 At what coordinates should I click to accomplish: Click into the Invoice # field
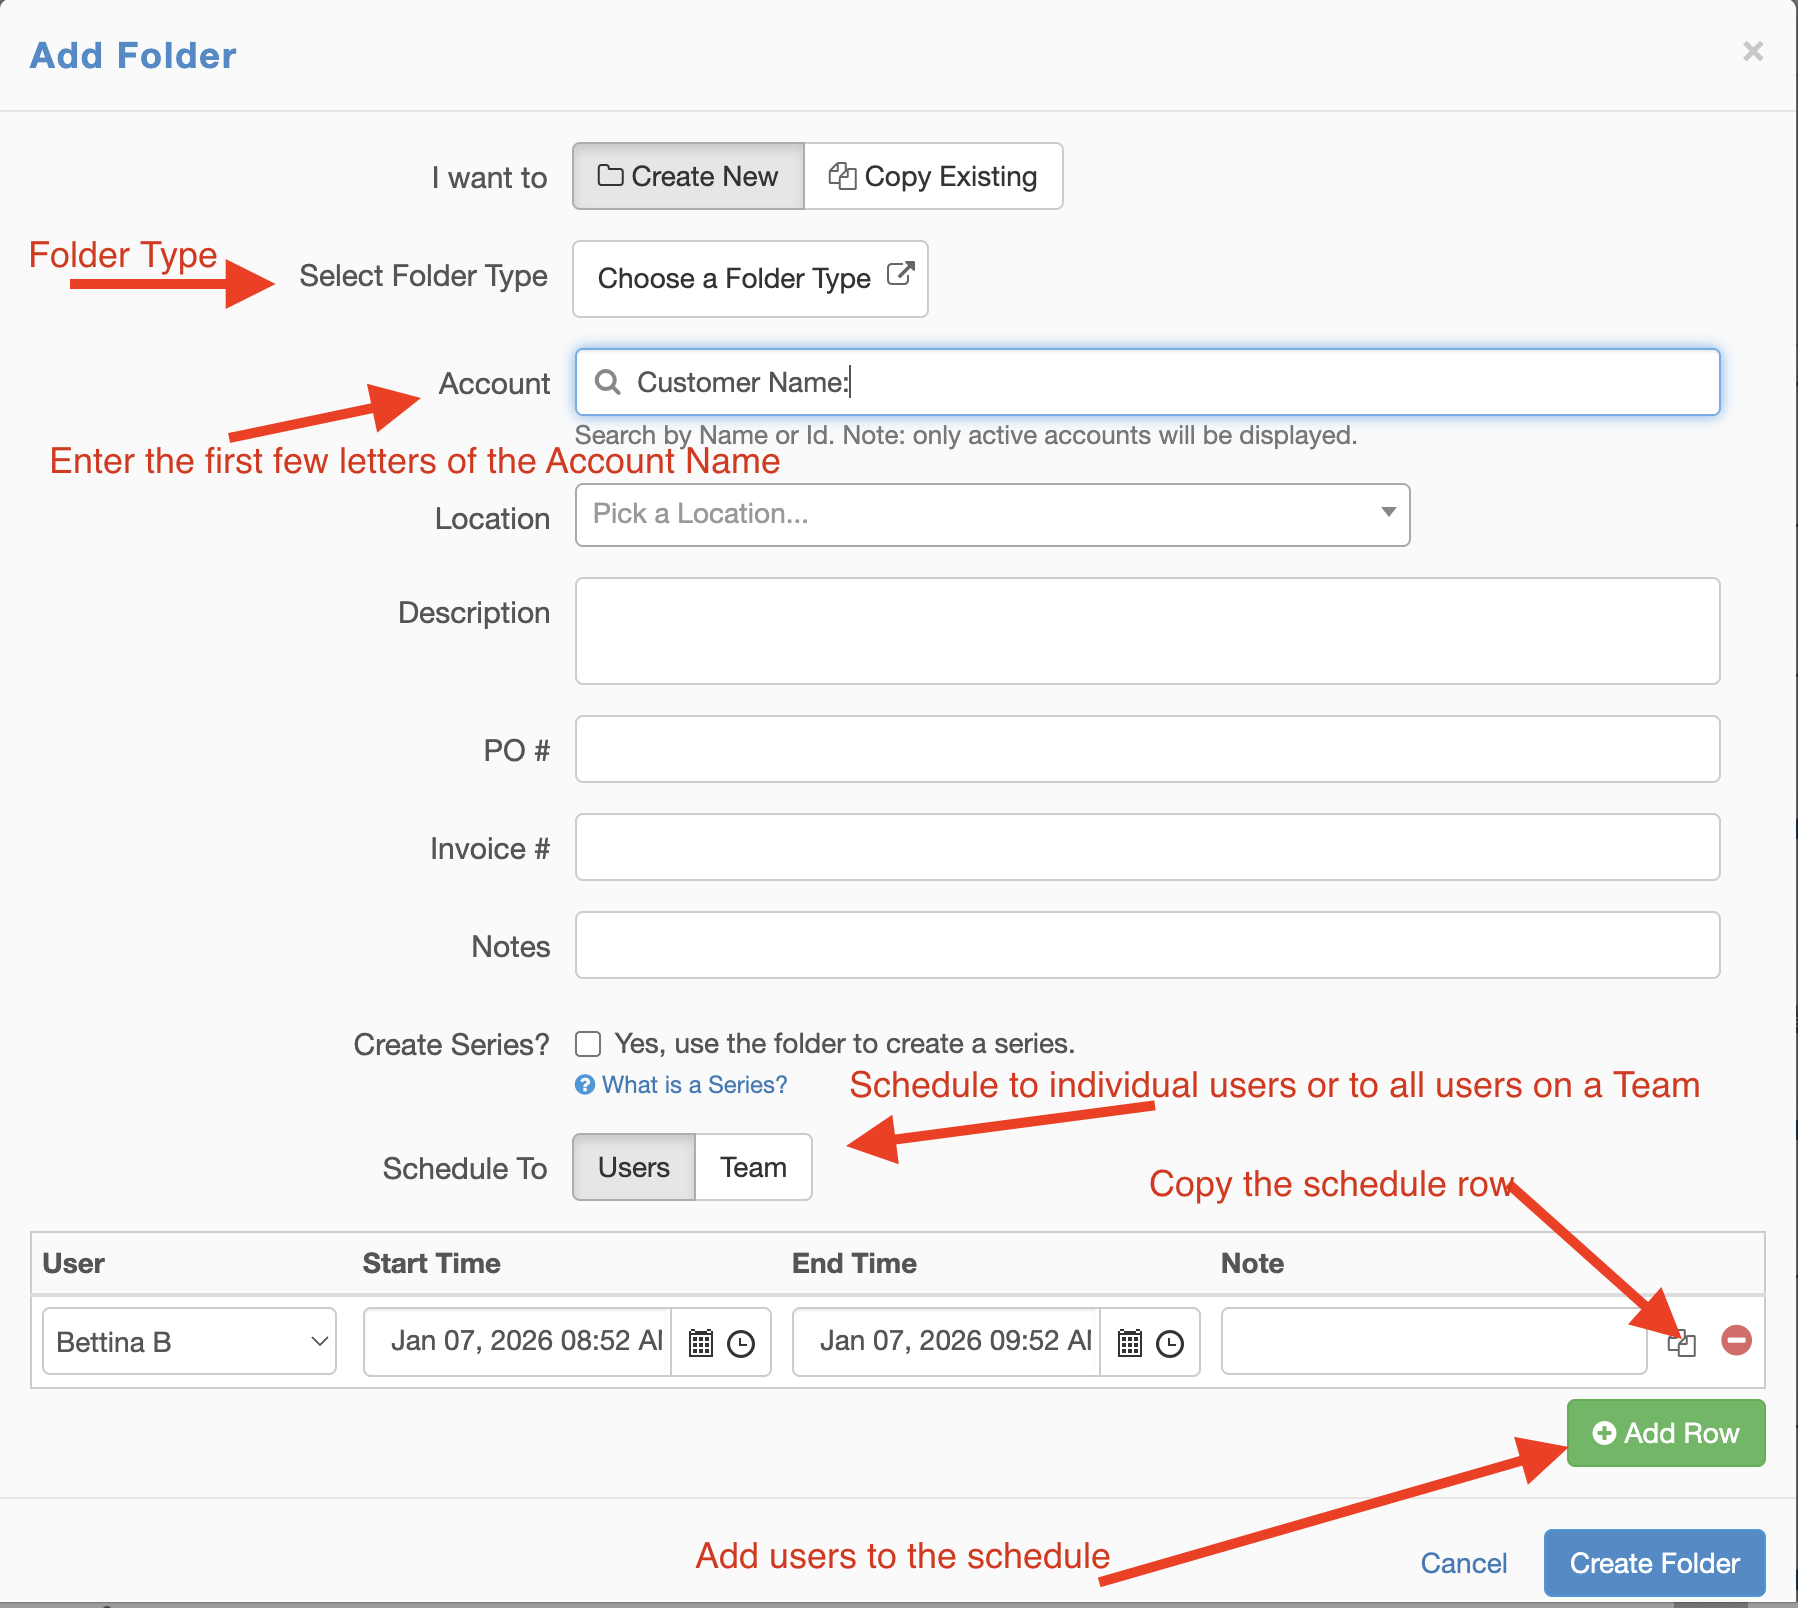coord(1147,847)
